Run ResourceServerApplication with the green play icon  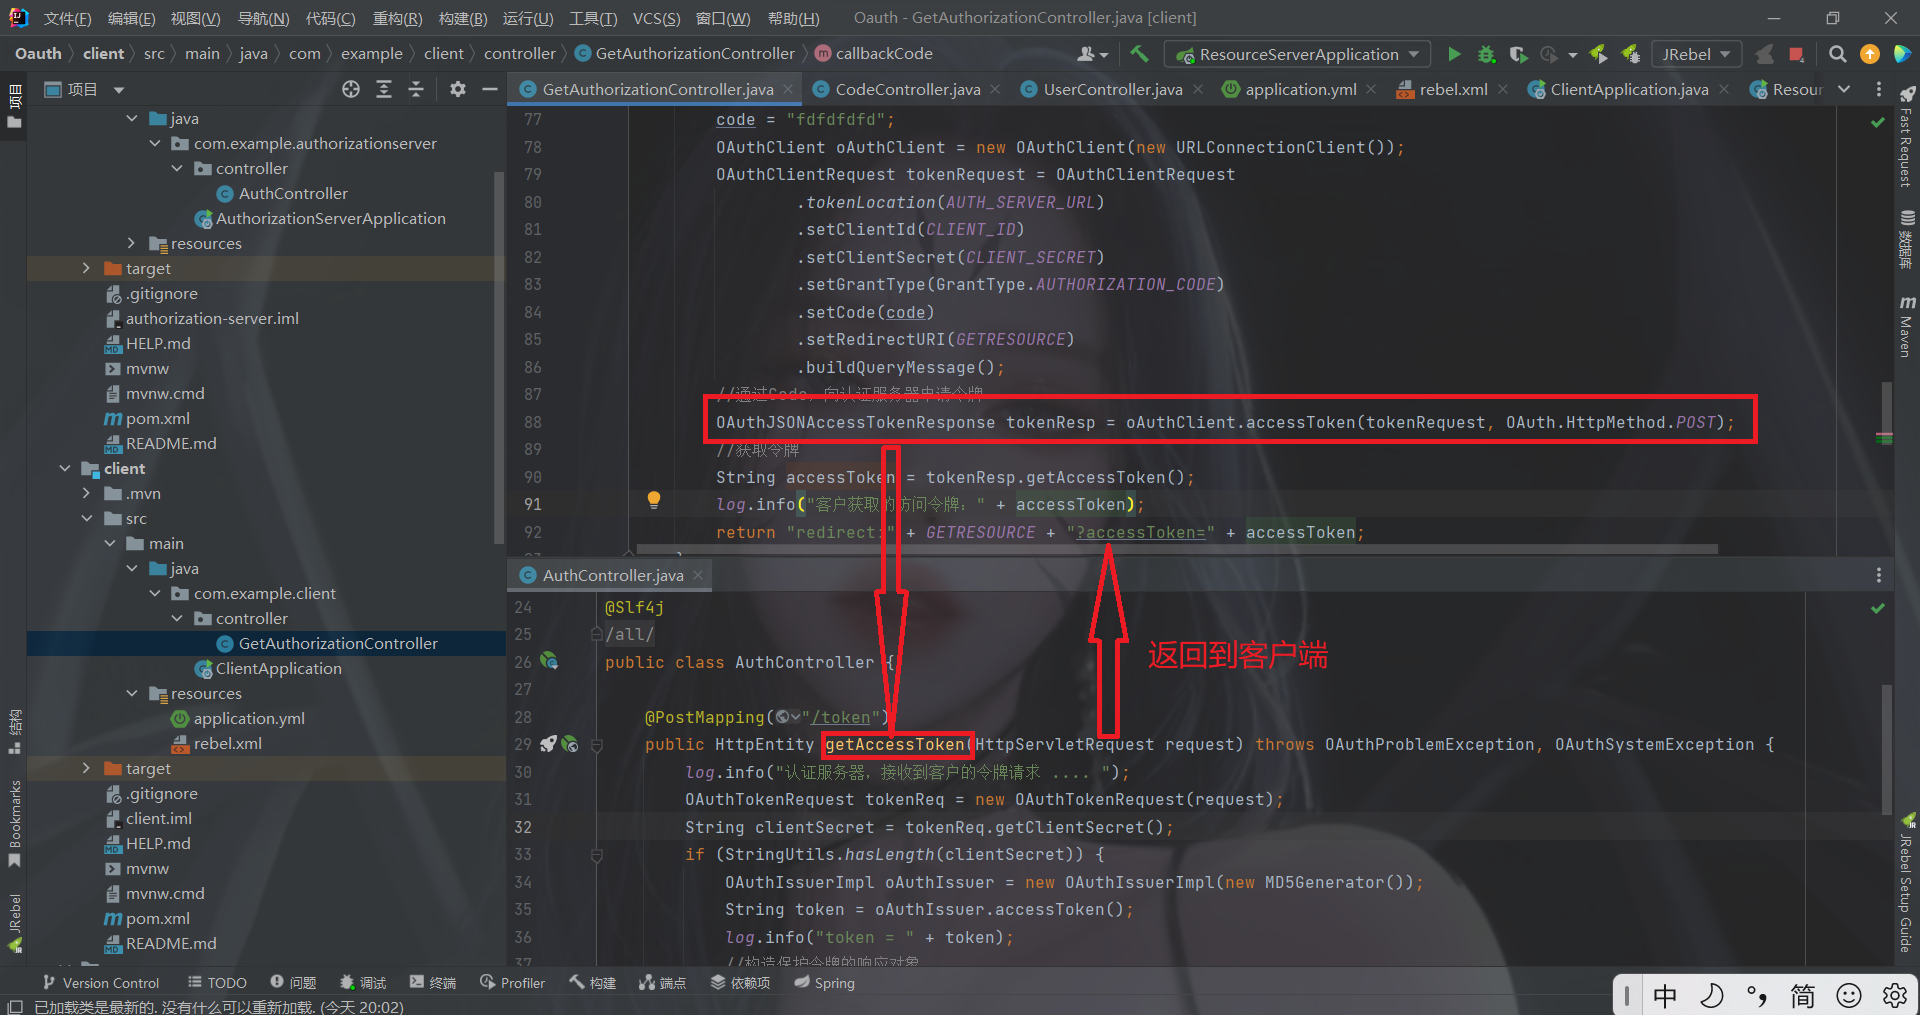click(1455, 54)
